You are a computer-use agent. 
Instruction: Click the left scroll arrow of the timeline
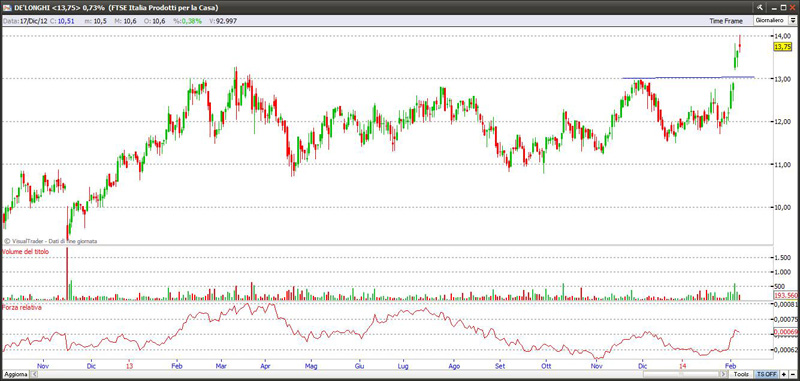coord(35,374)
